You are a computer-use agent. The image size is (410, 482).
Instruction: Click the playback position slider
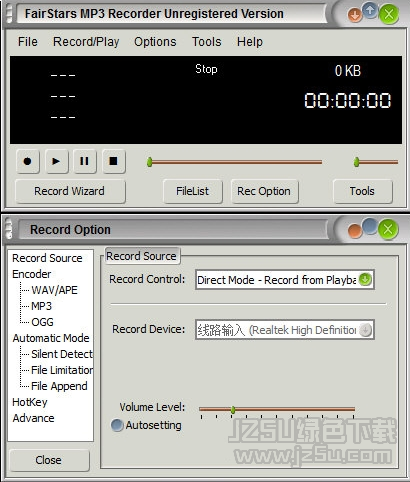click(235, 162)
